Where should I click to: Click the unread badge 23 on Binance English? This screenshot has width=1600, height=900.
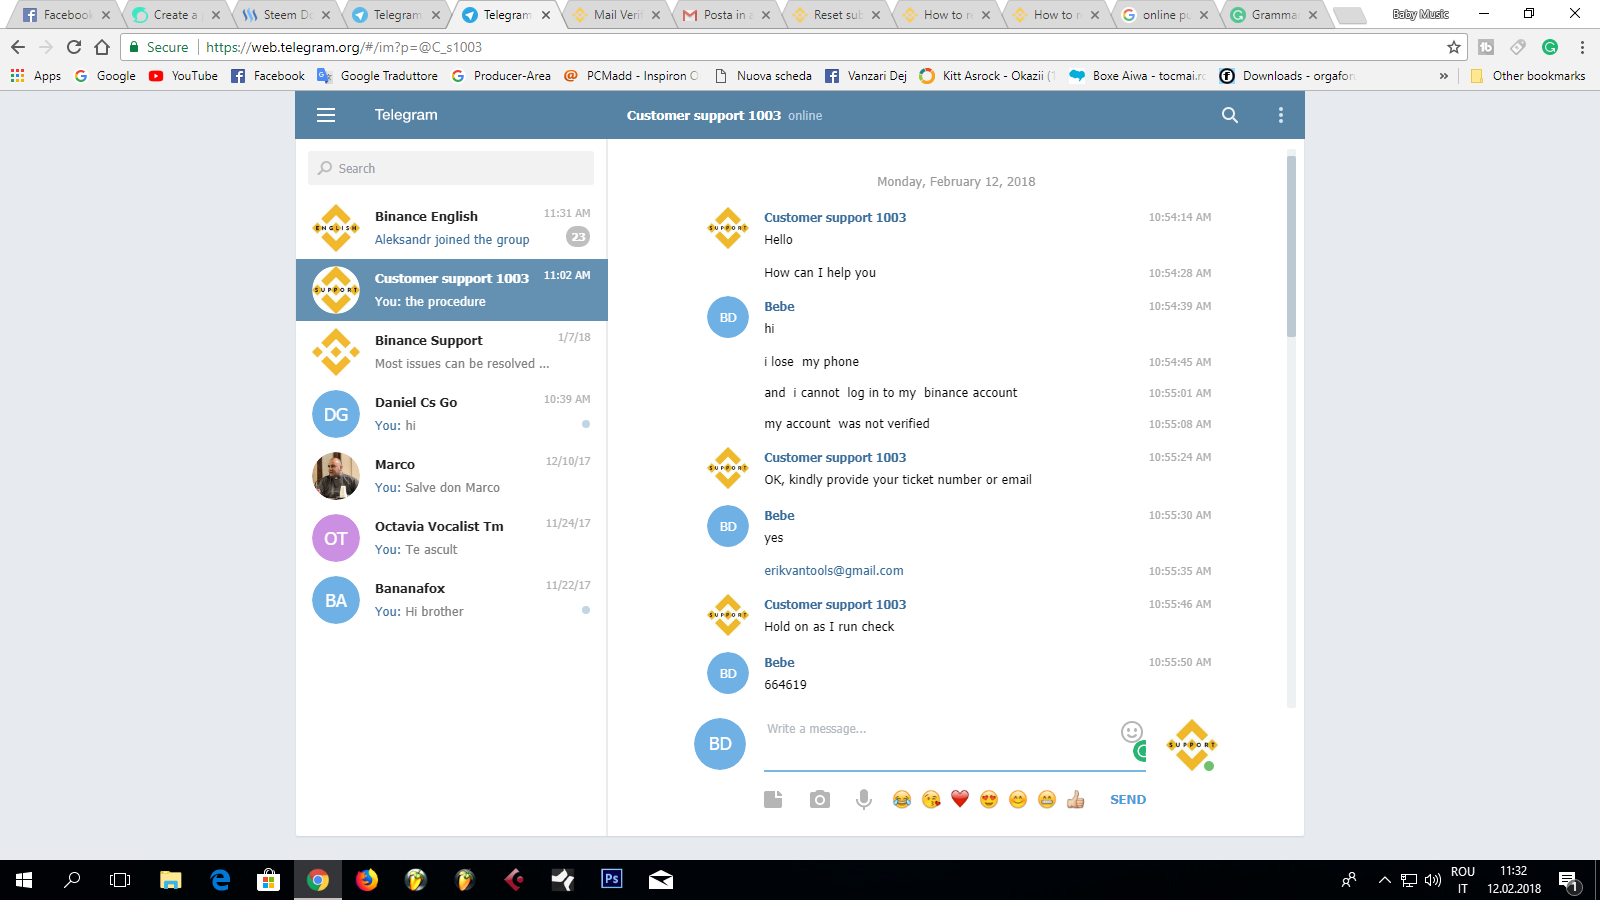578,237
